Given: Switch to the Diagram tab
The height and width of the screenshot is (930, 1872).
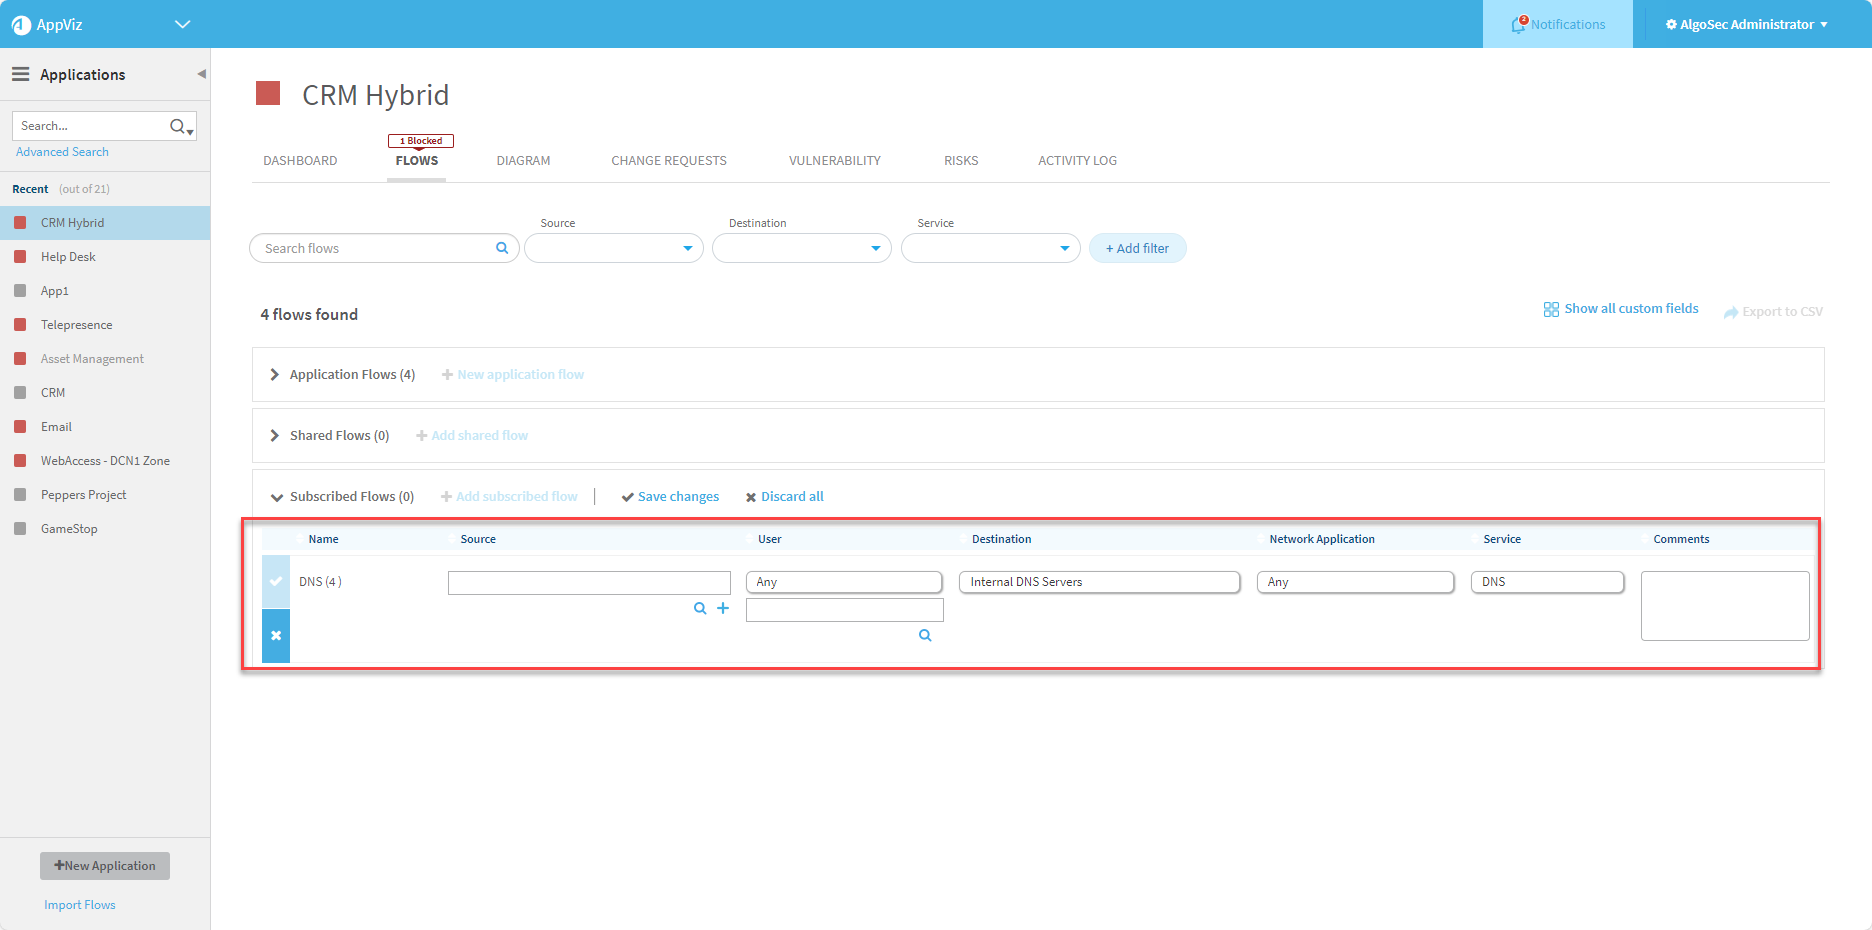Looking at the screenshot, I should click(523, 160).
